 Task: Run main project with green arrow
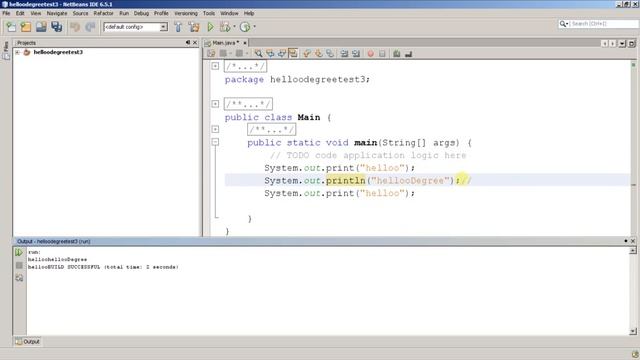210,27
